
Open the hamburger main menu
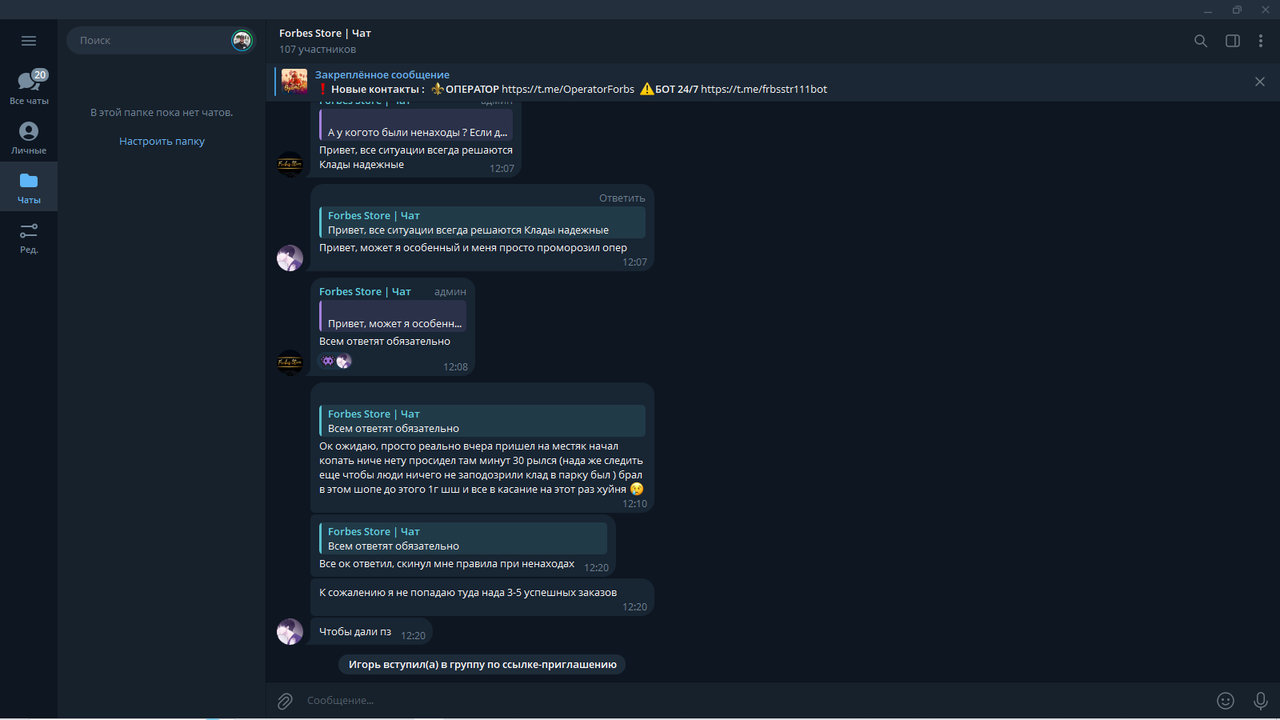[x=28, y=41]
